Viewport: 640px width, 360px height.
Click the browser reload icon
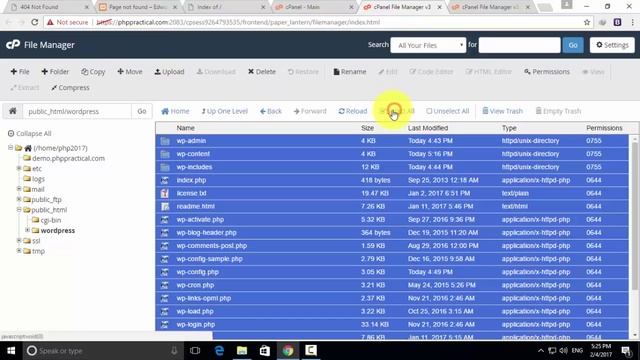(x=35, y=22)
